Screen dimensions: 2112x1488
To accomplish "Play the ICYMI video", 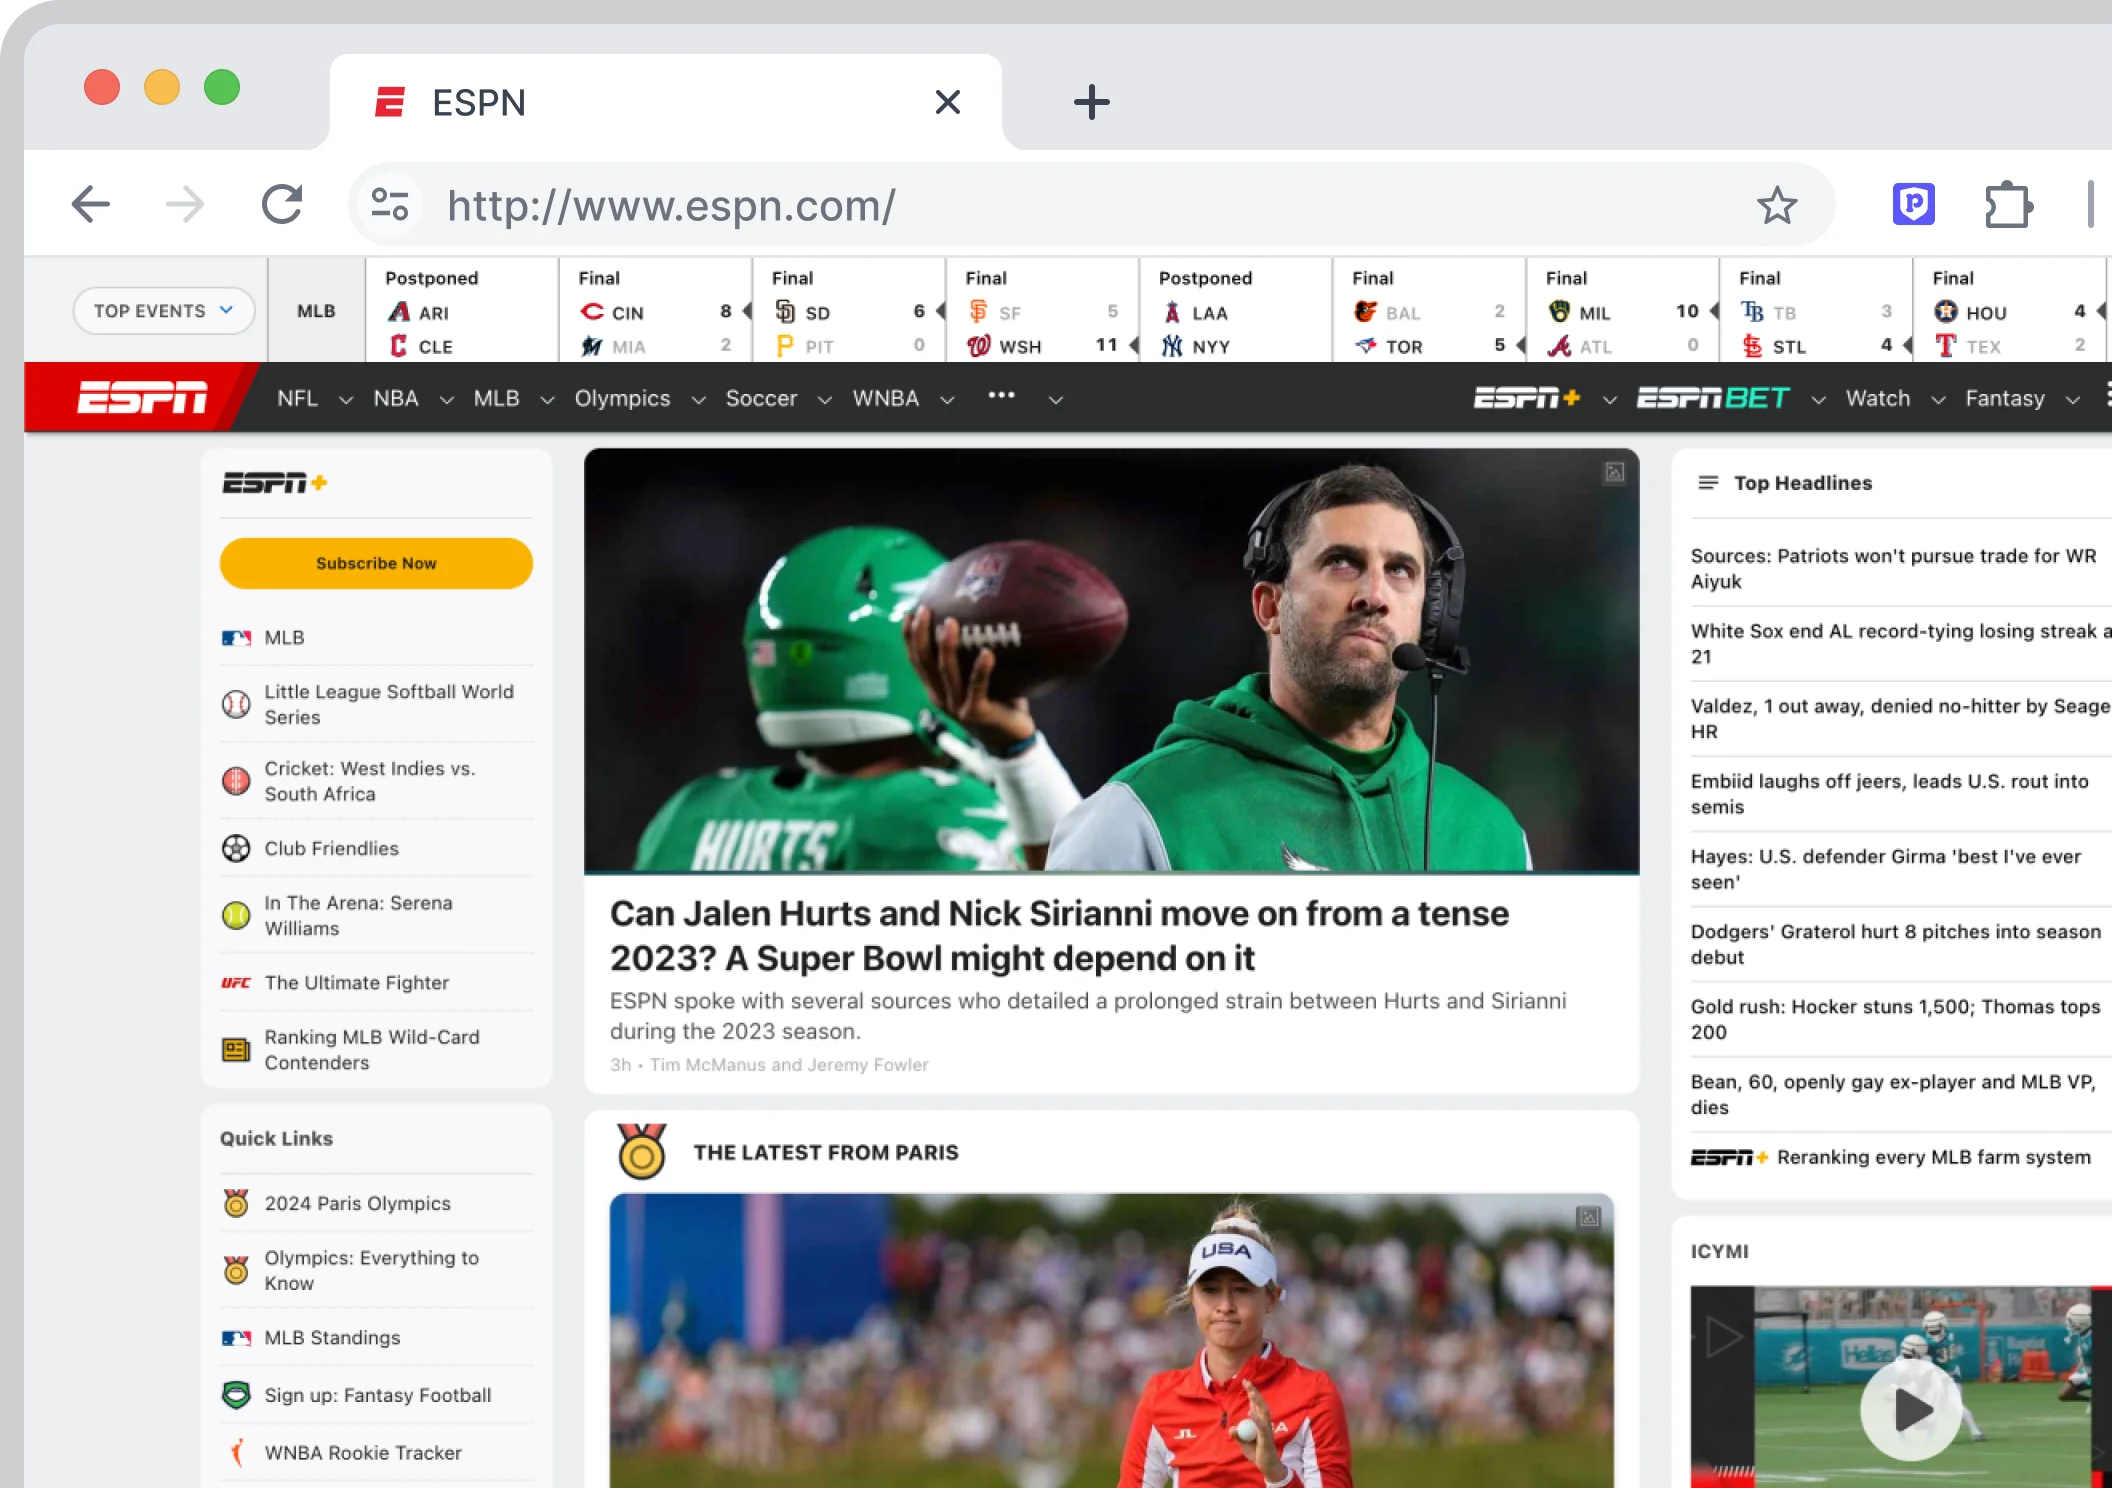I will 1910,1410.
